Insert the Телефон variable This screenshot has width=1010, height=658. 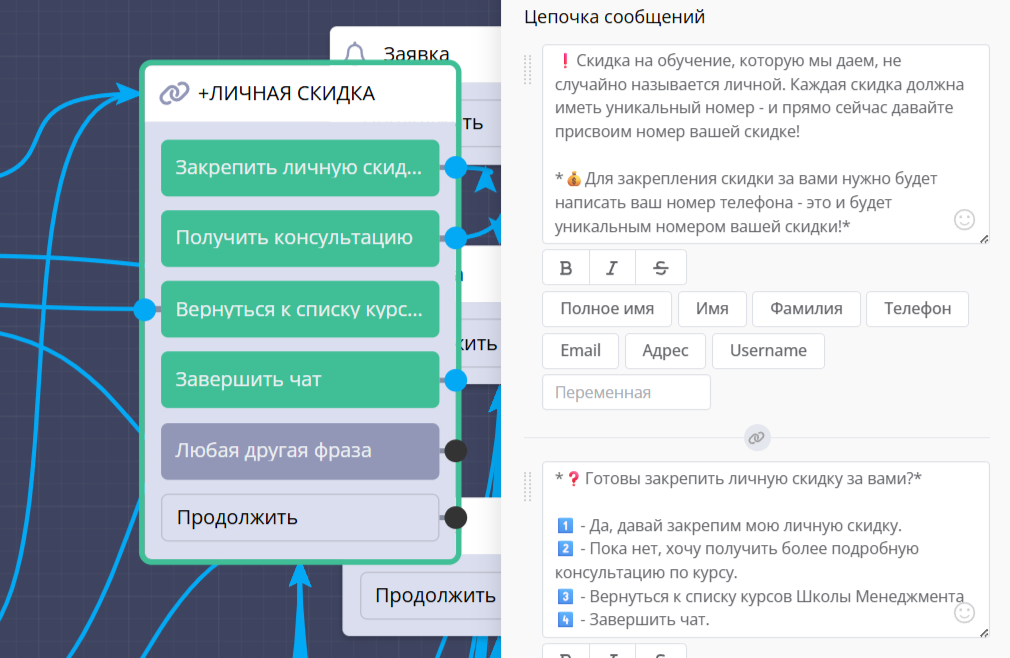click(917, 309)
